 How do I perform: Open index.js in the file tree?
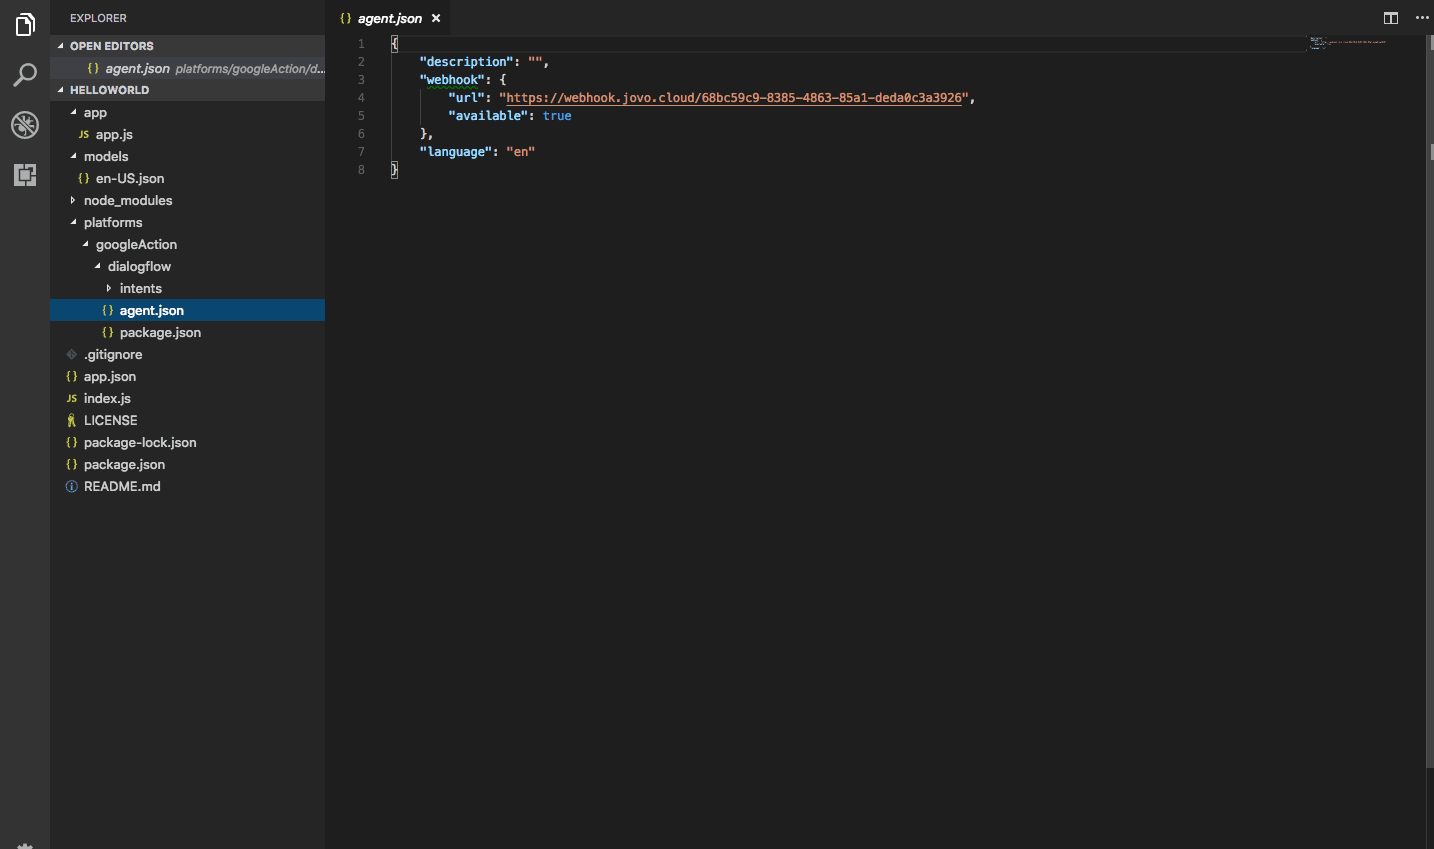point(187,398)
